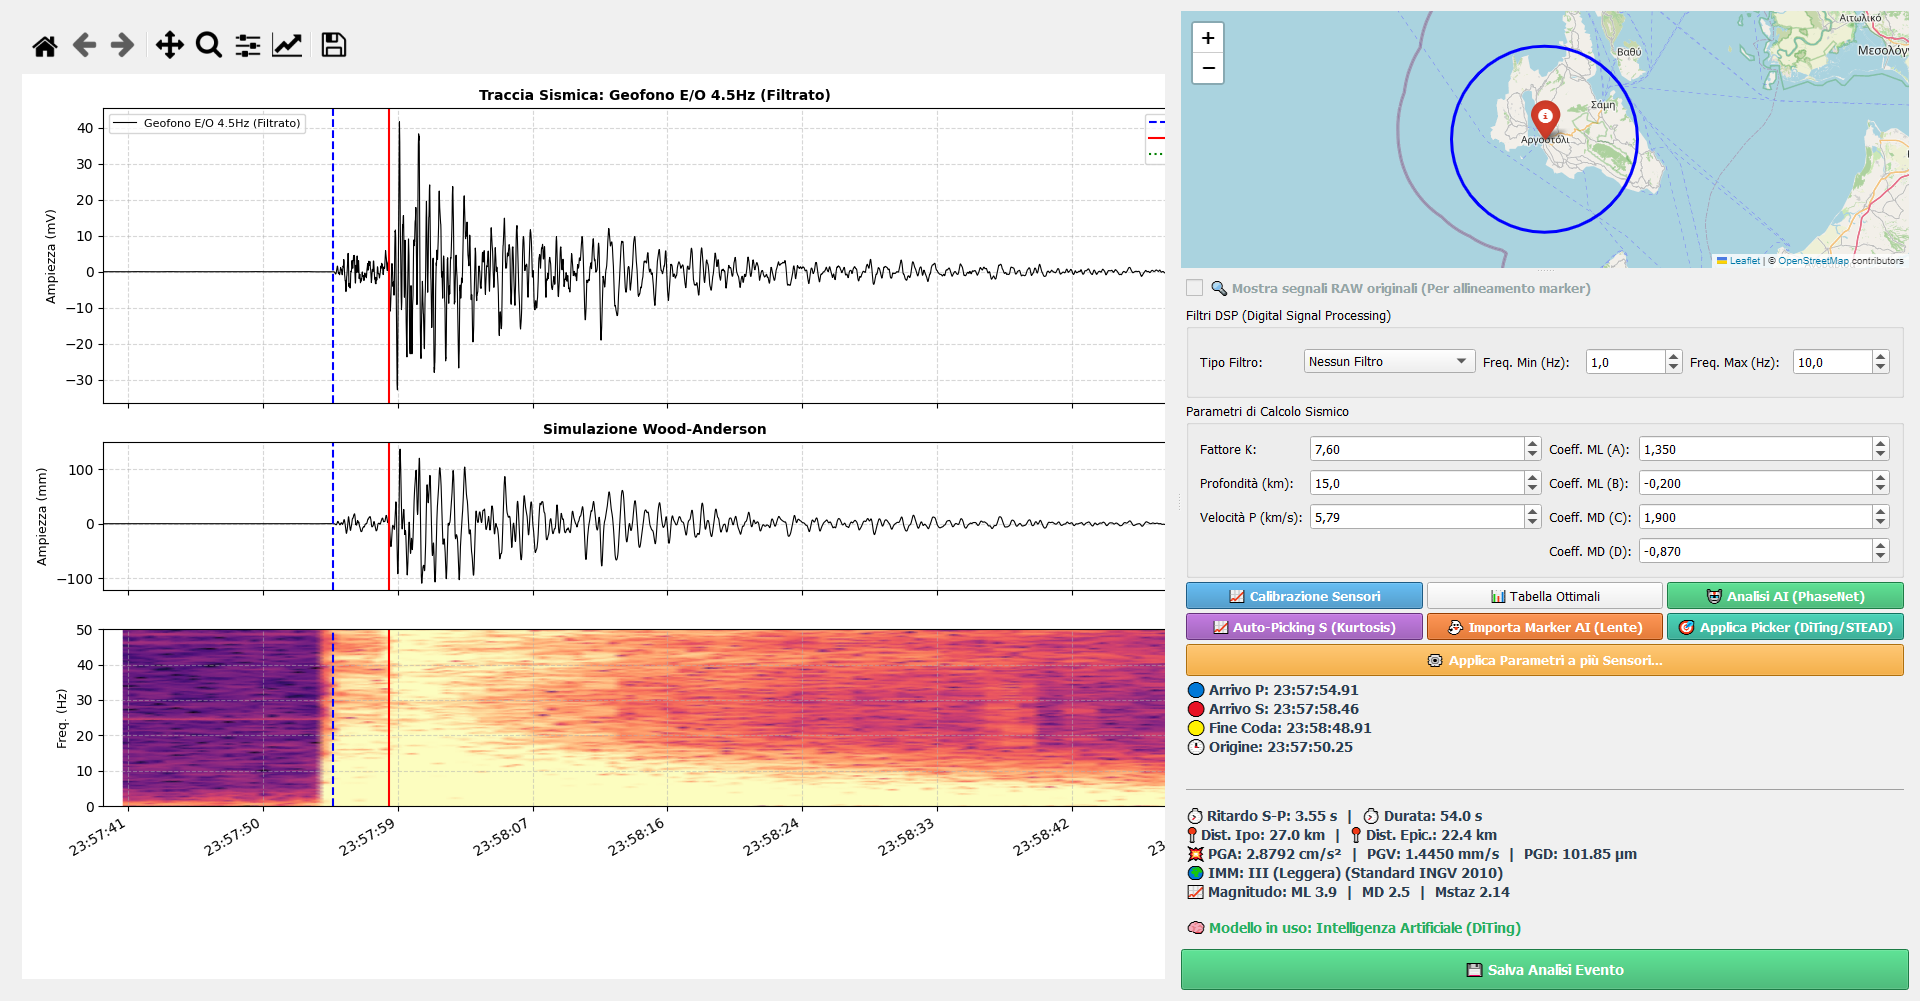Image resolution: width=1920 pixels, height=1001 pixels.
Task: Run Analisi AI (PhaseNet)
Action: [1785, 596]
